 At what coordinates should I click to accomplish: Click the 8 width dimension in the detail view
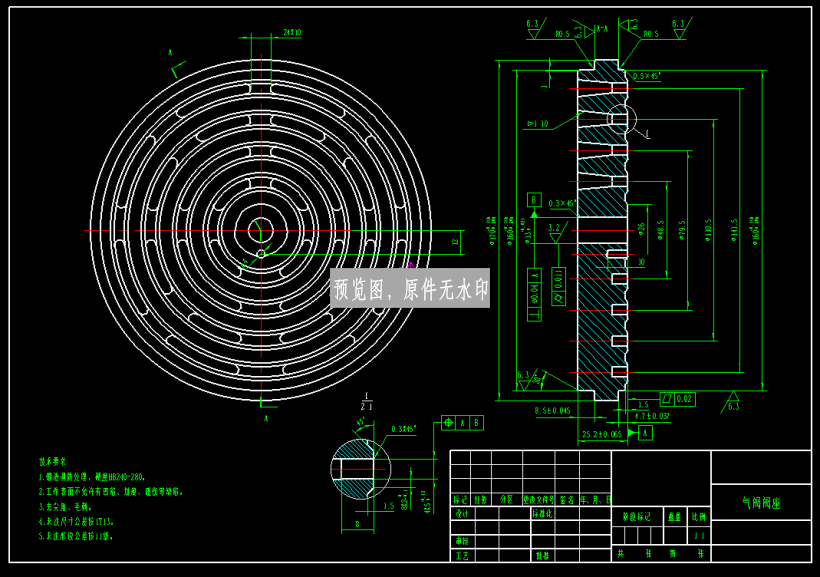tap(357, 523)
